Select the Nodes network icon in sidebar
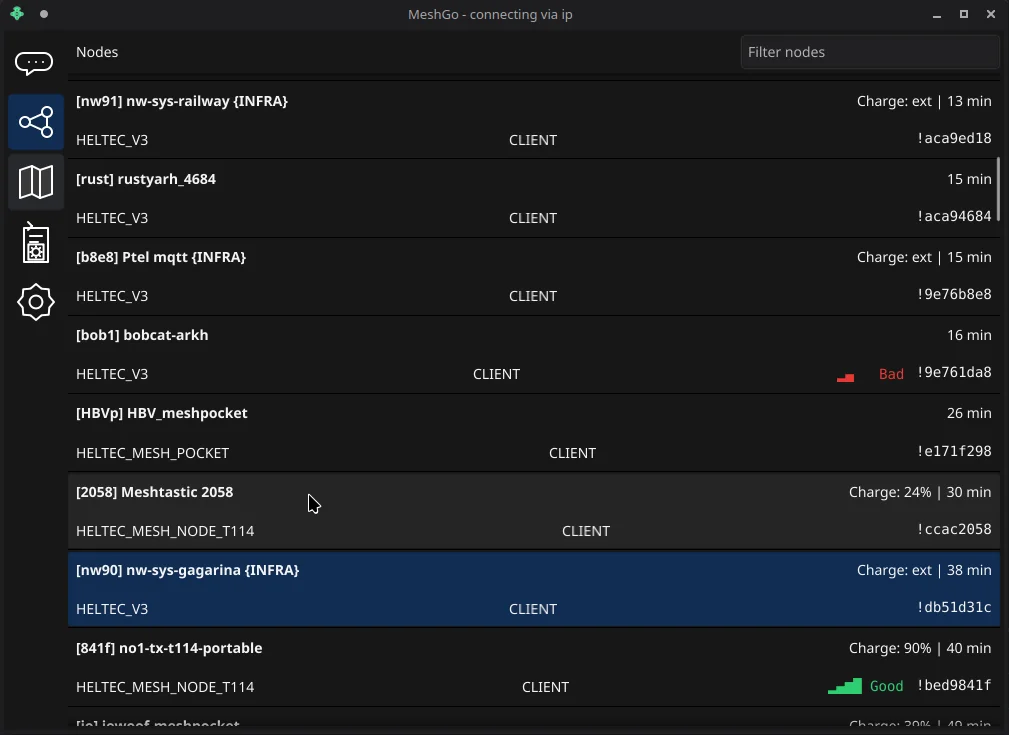The width and height of the screenshot is (1009, 735). (36, 122)
